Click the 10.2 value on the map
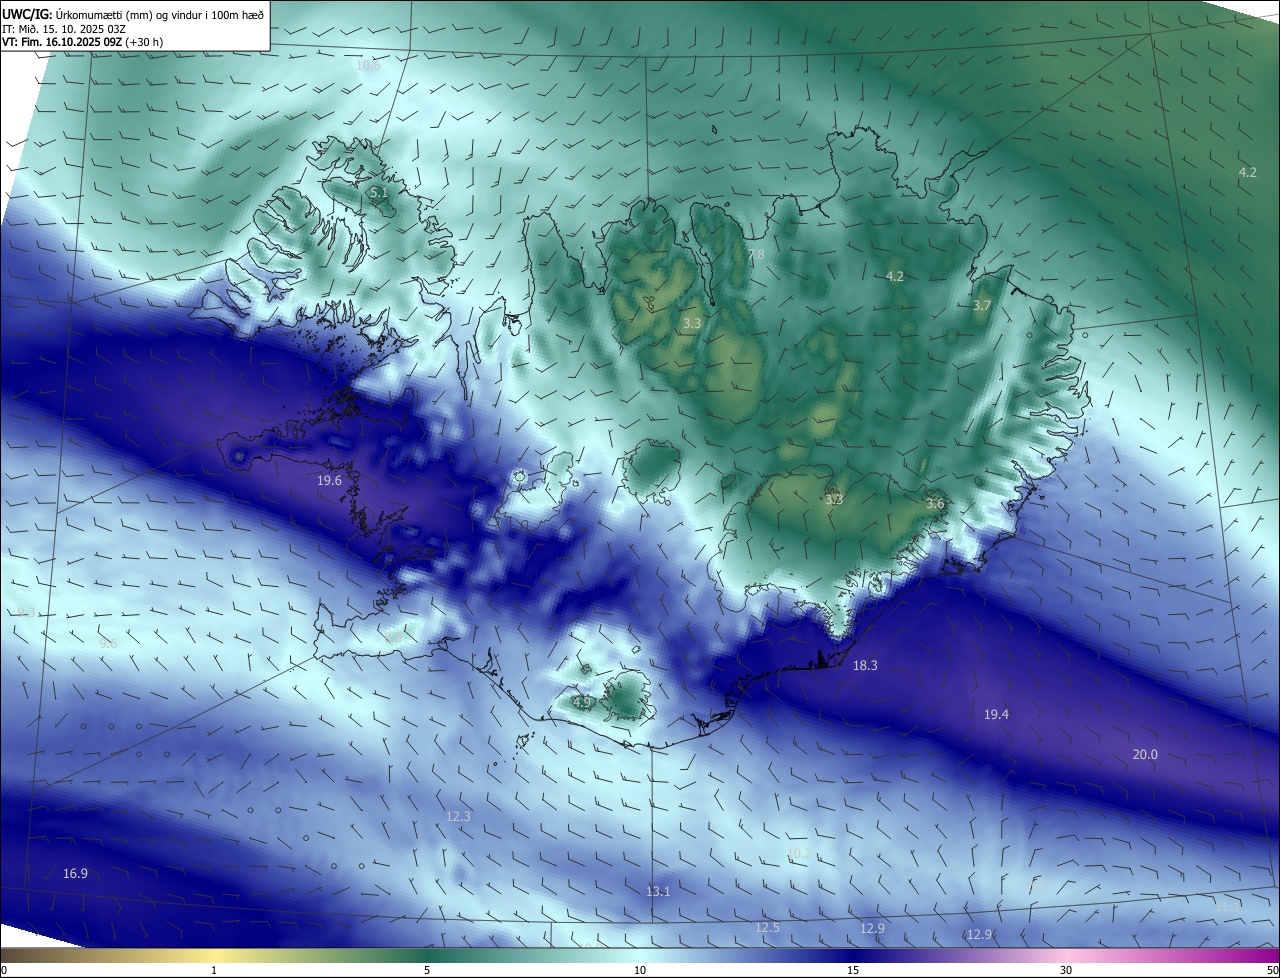This screenshot has width=1280, height=978. tap(799, 853)
